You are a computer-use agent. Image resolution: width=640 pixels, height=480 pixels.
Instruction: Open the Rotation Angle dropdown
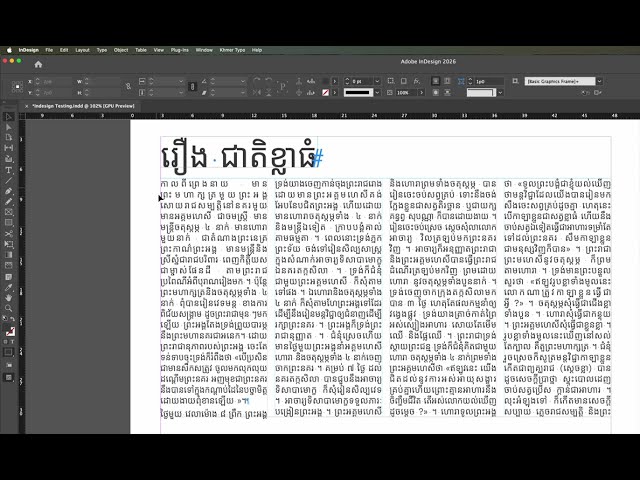[x=242, y=81]
